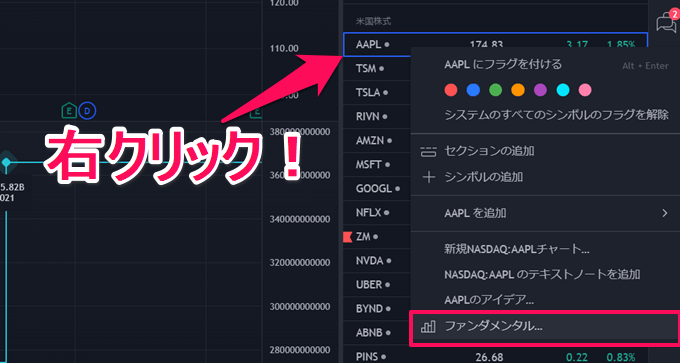Select AMZN in the watchlist
The image size is (680, 363).
point(369,141)
